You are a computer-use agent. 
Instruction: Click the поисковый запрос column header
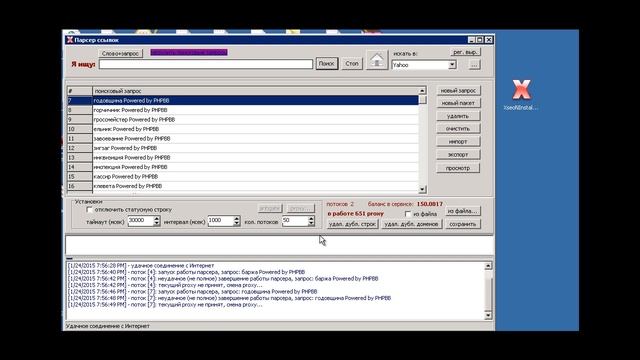[x=256, y=91]
